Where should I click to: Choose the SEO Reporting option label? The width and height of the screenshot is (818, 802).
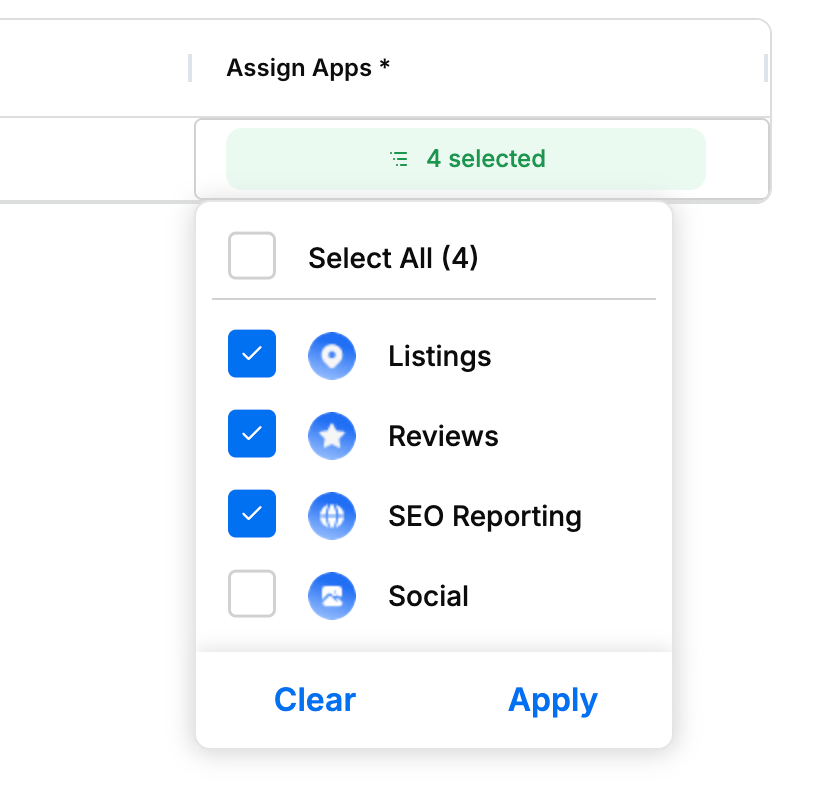[x=485, y=517]
